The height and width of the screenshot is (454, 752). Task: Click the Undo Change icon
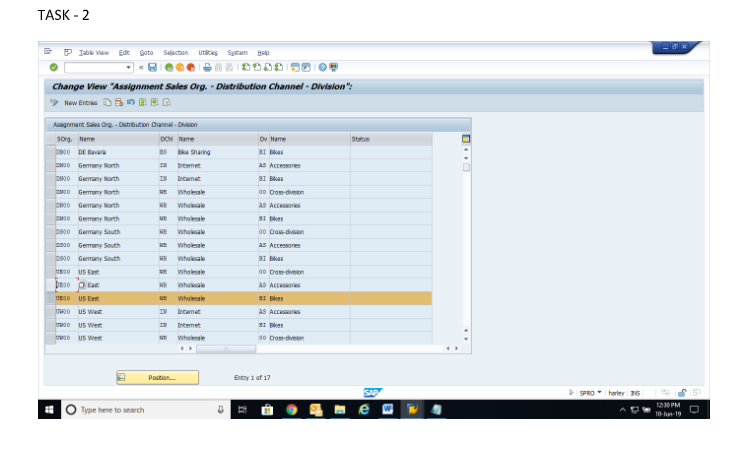(x=130, y=103)
